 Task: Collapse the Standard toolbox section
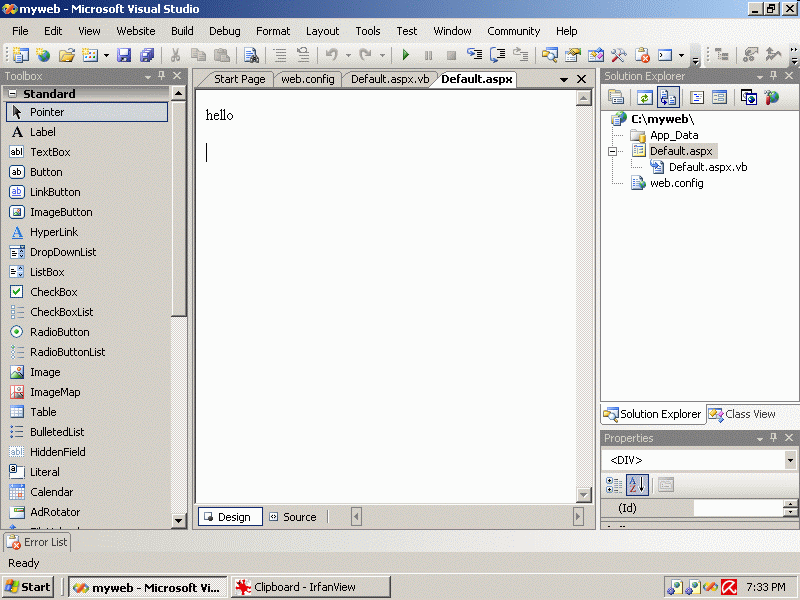point(11,94)
